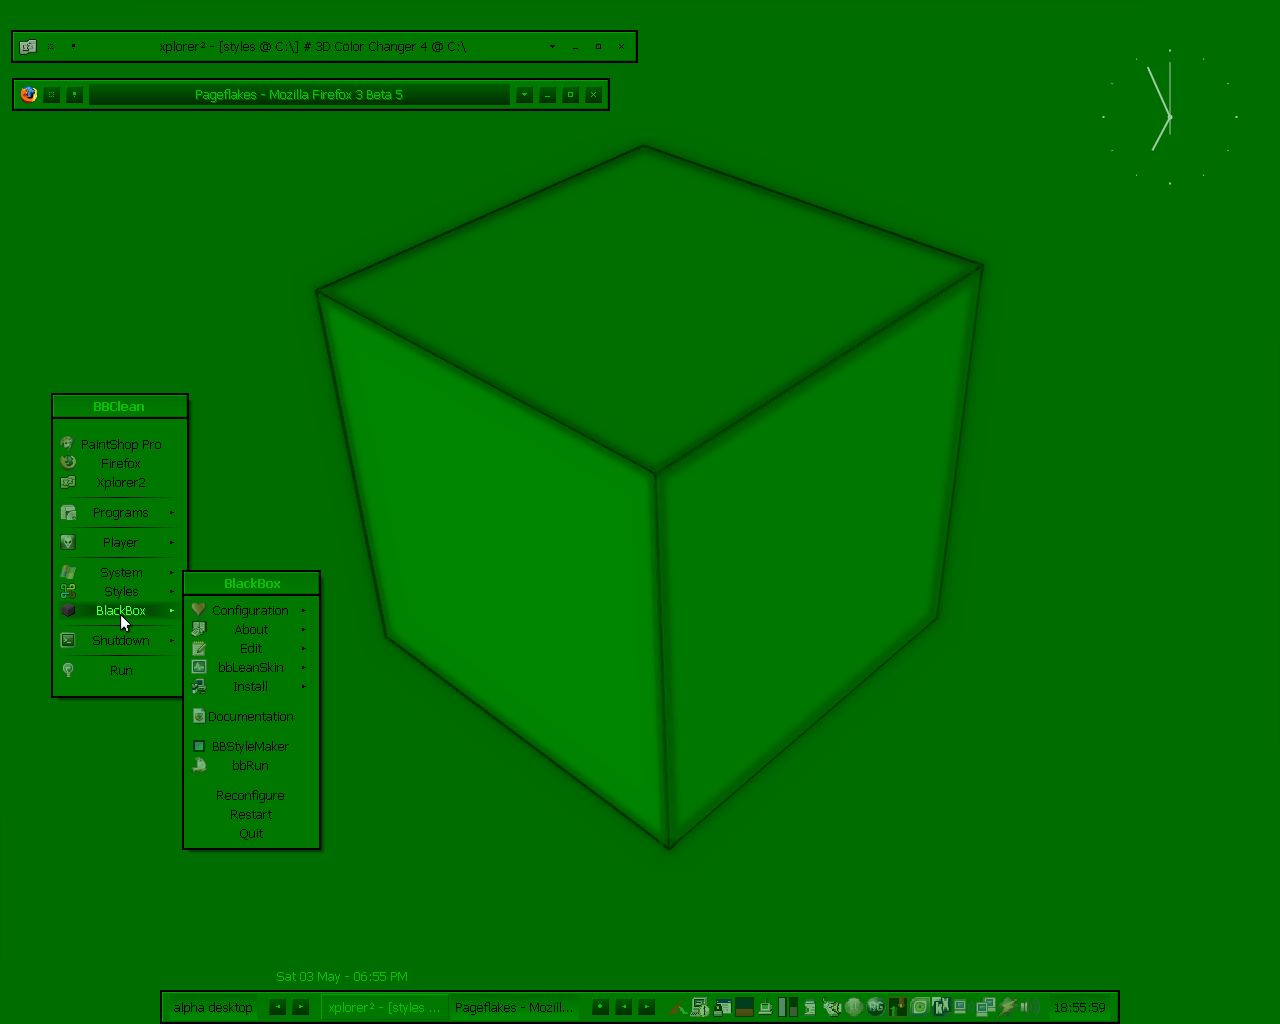
Task: Choose About from the BlackBox menu
Action: tap(250, 629)
